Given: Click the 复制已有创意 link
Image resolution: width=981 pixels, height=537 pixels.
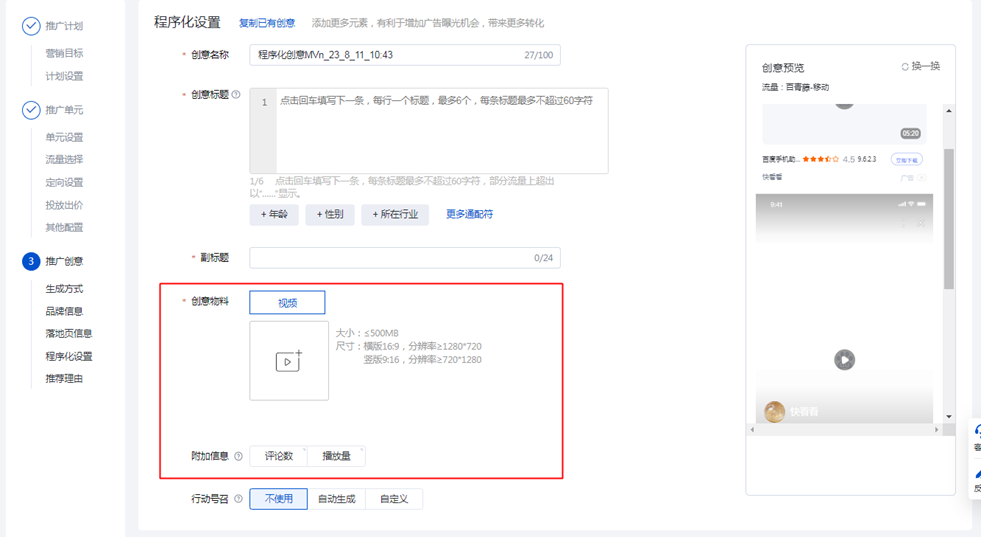Looking at the screenshot, I should pos(267,23).
